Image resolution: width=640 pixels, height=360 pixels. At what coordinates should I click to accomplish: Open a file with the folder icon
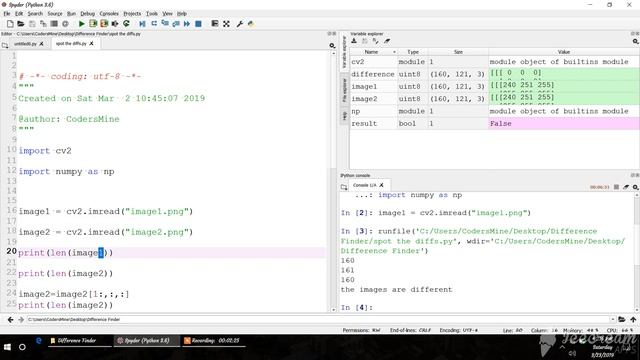point(21,24)
